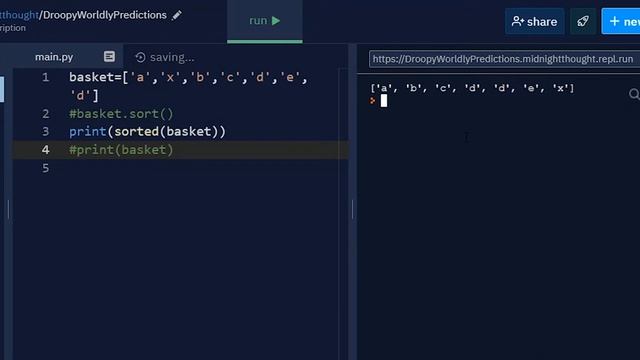Click the #basket.sort() comment line
The width and height of the screenshot is (640, 360).
point(121,113)
